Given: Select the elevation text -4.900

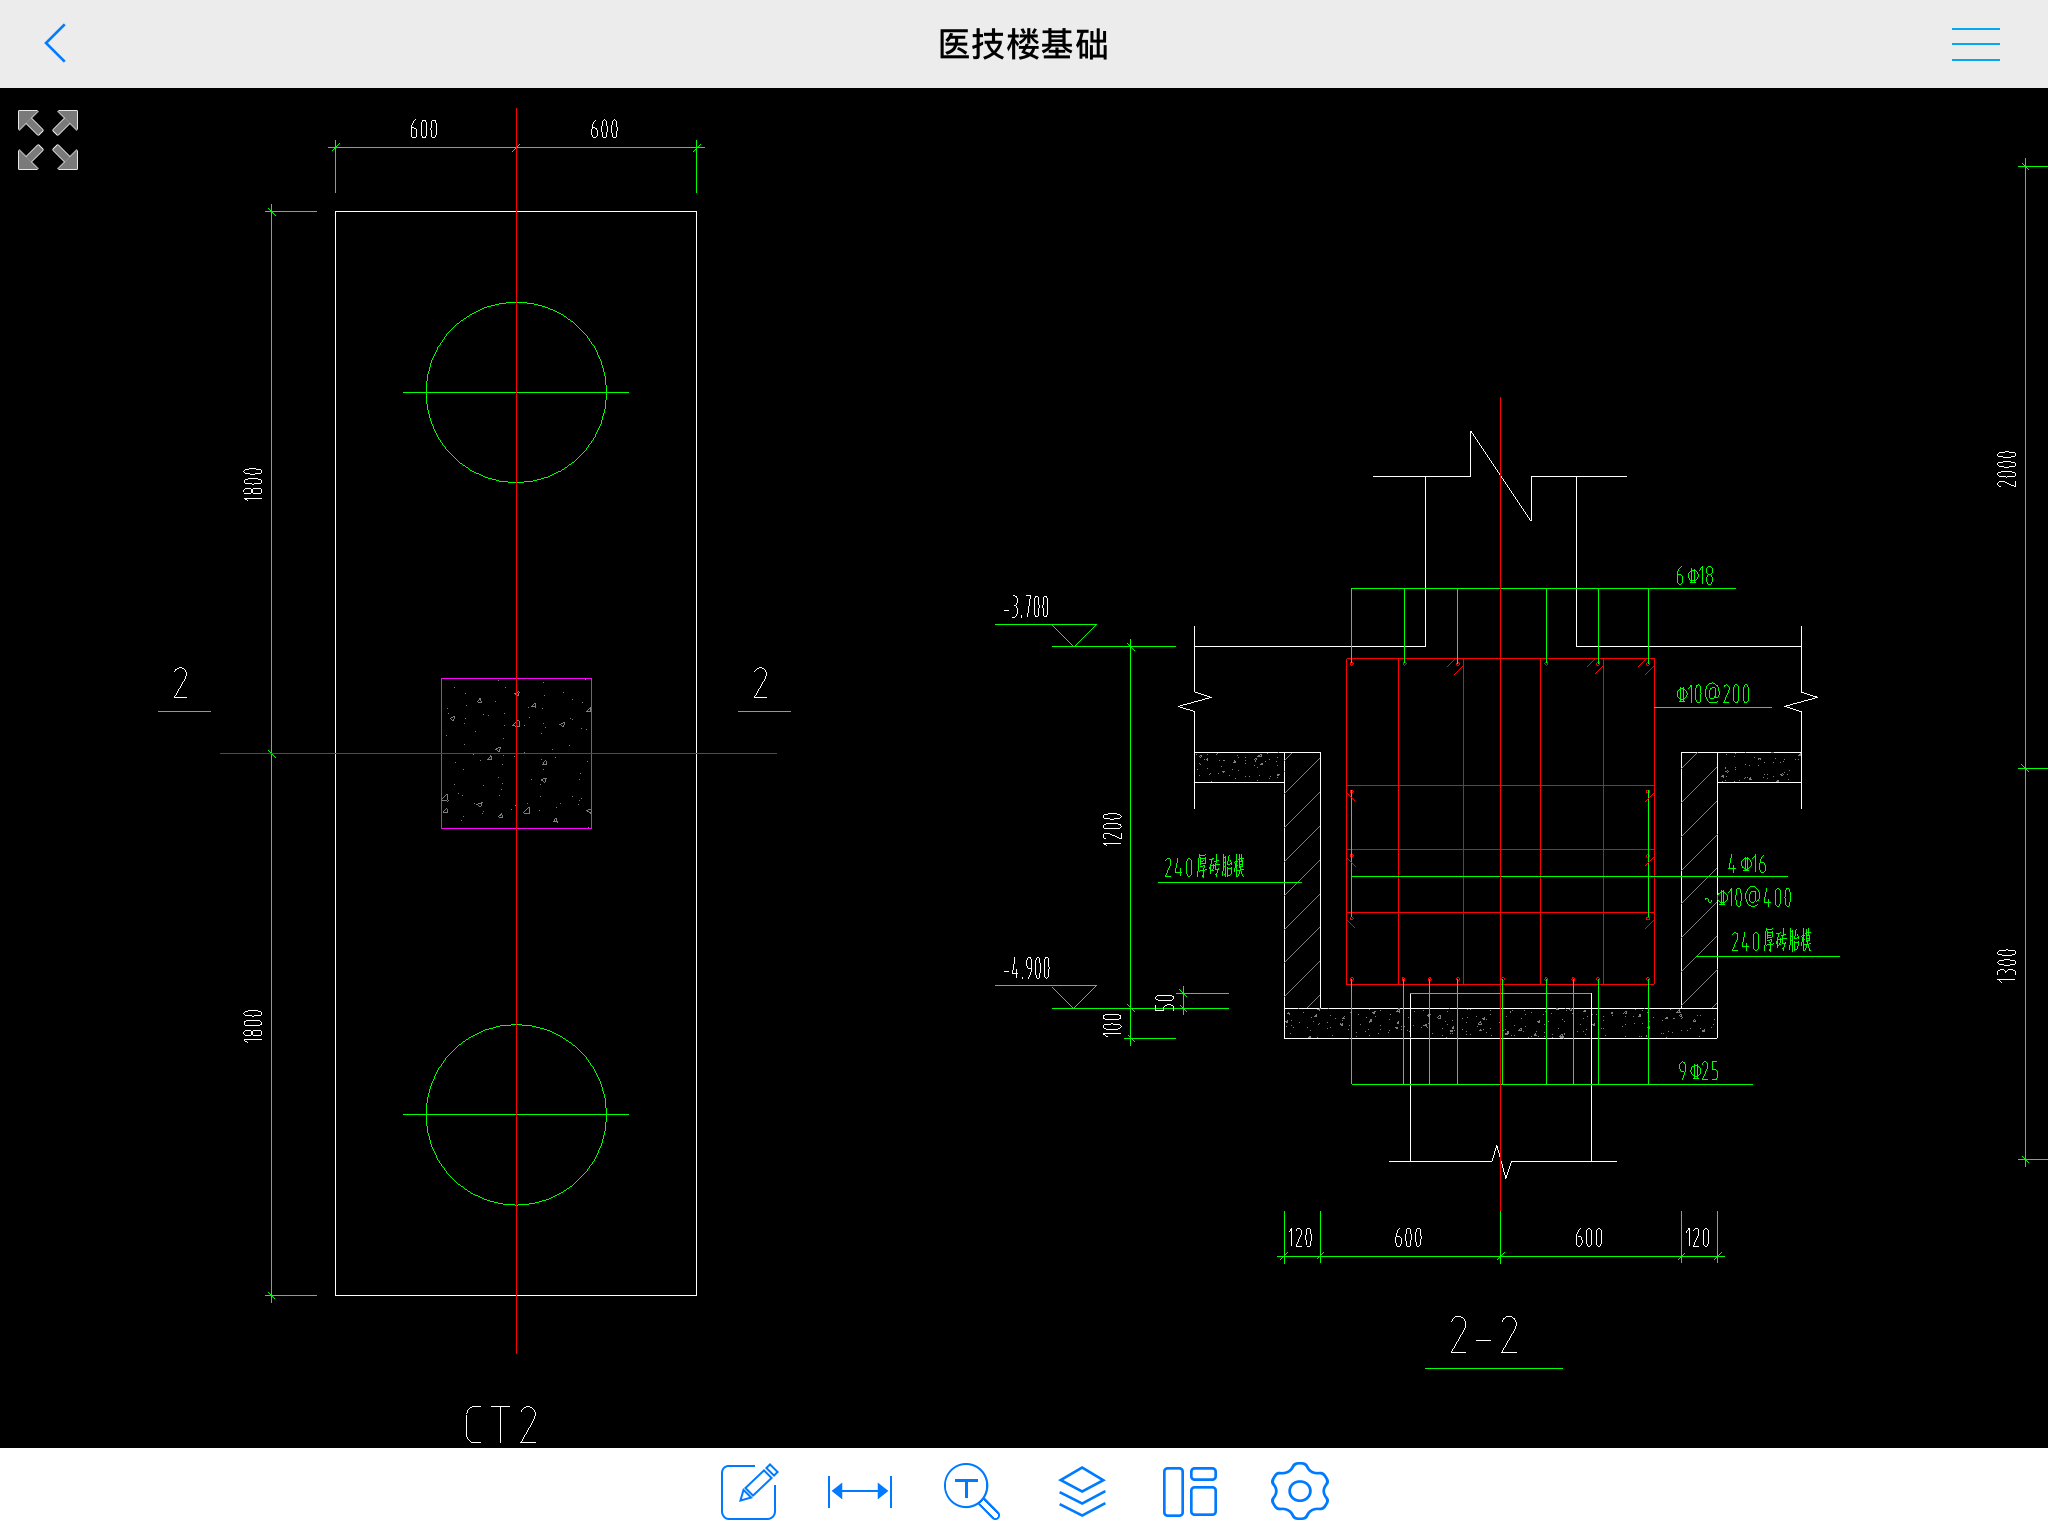Looking at the screenshot, I should [1027, 968].
